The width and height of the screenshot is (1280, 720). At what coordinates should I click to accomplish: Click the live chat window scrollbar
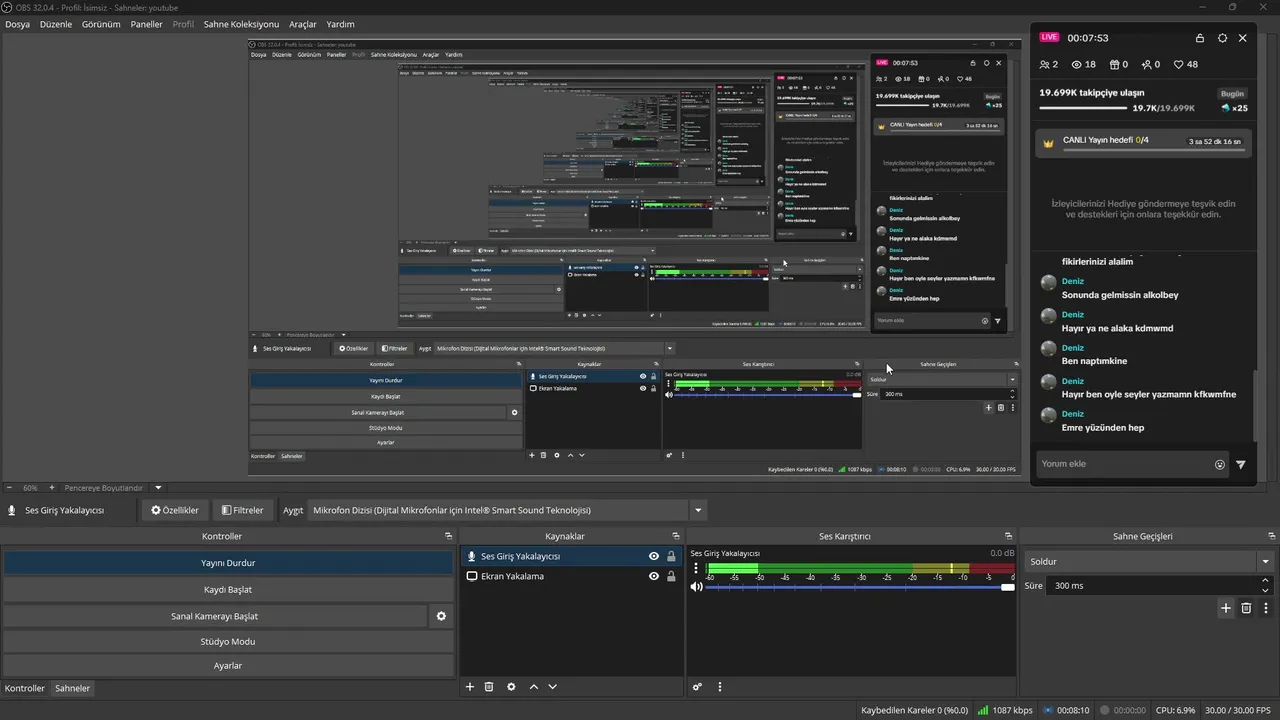1254,405
